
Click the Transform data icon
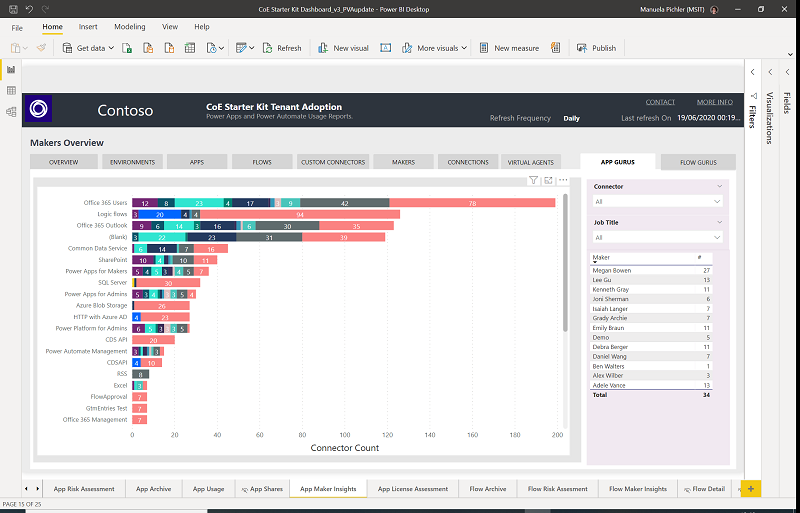[x=241, y=48]
